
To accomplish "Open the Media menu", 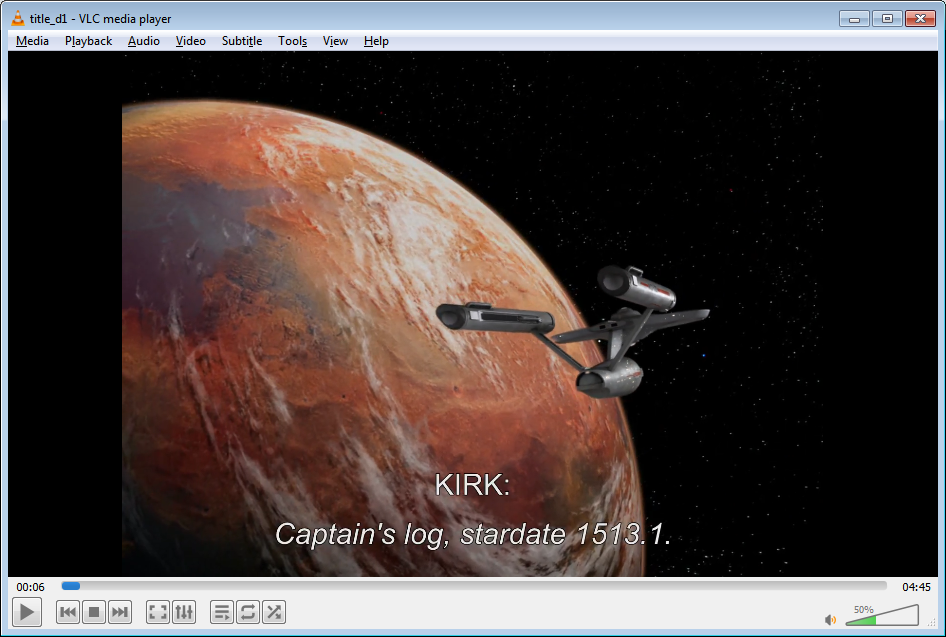I will coord(32,41).
